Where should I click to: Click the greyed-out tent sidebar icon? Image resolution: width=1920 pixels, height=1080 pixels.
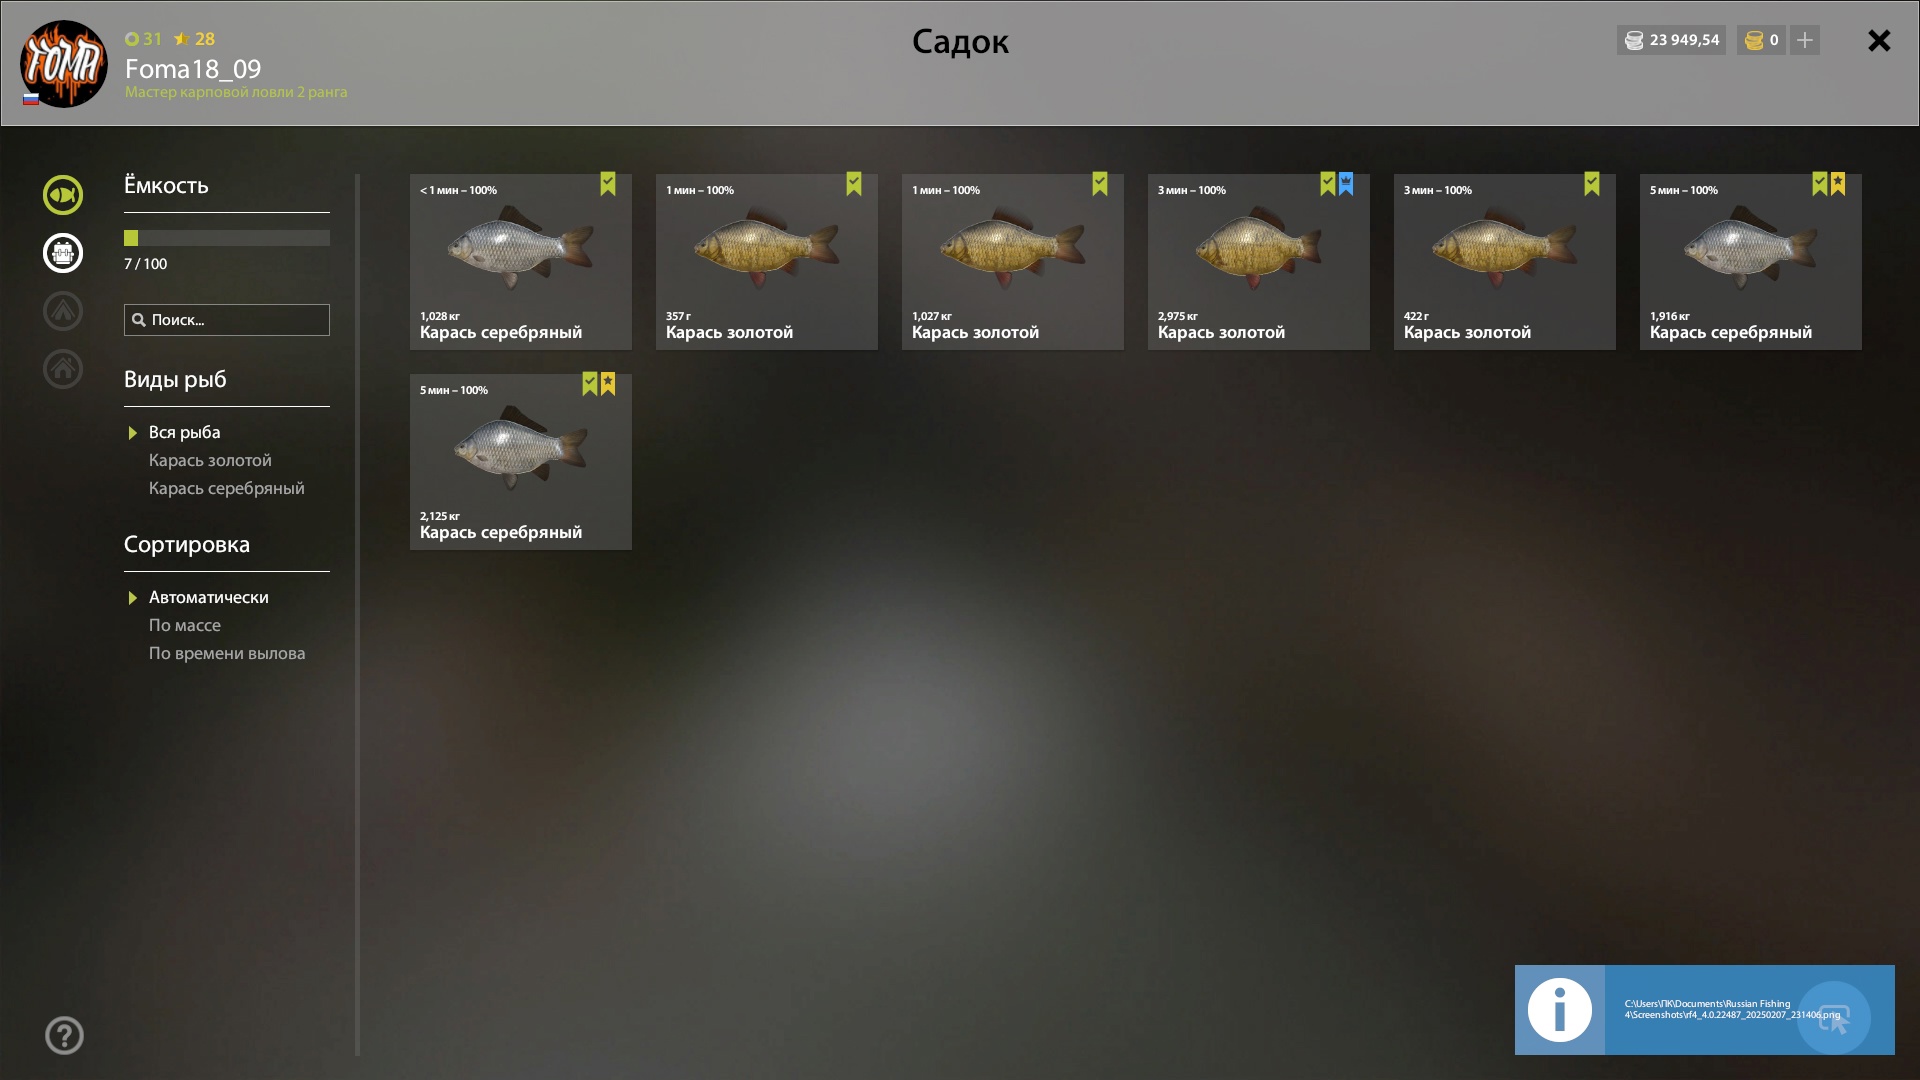click(62, 311)
